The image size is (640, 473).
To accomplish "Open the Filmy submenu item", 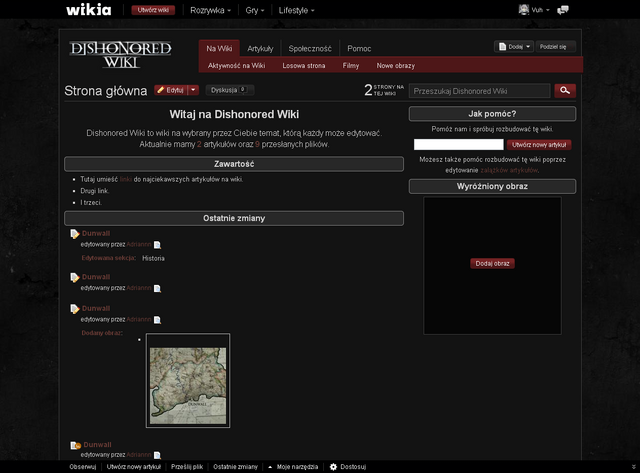I will pyautogui.click(x=351, y=66).
